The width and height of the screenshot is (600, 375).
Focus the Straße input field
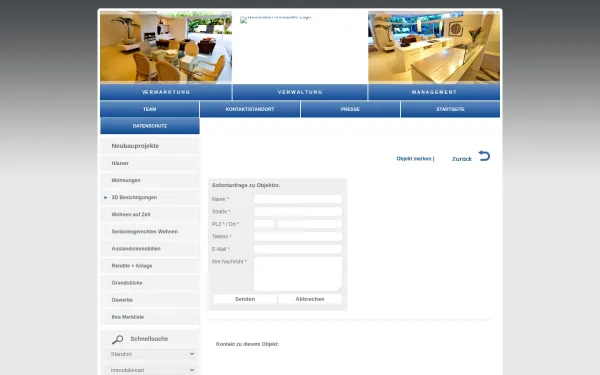click(298, 212)
